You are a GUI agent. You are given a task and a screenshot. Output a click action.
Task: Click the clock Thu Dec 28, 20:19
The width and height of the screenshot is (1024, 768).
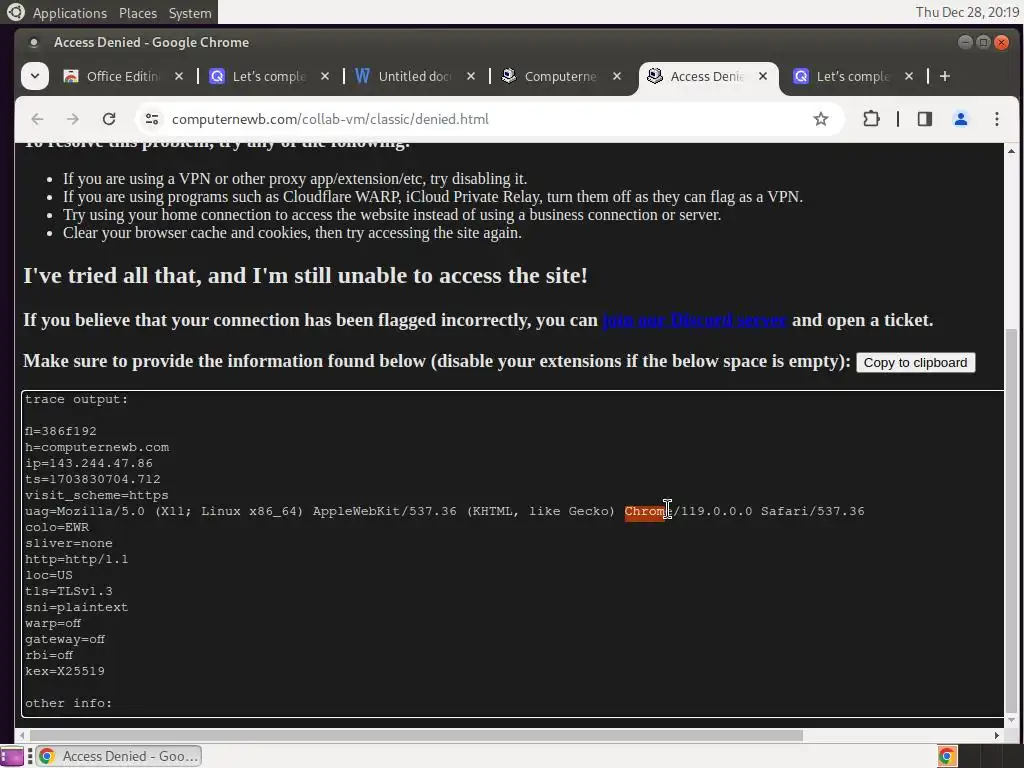coord(967,12)
